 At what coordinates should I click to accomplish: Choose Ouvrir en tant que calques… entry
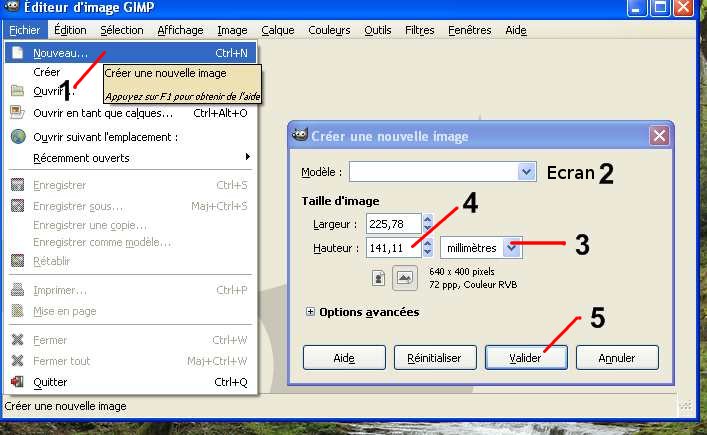[x=131, y=113]
